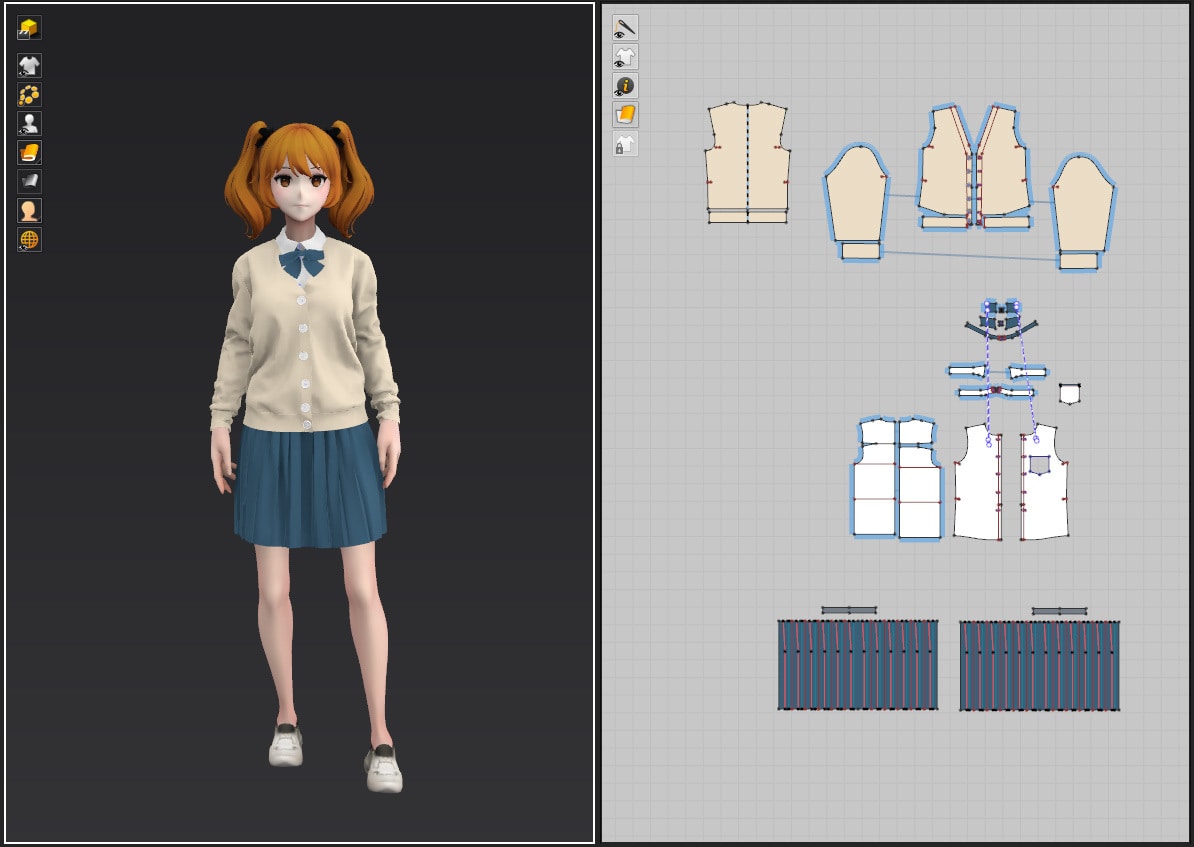This screenshot has height=847, width=1194.
Task: Select the right blue pleated skirt pattern
Action: [1039, 666]
